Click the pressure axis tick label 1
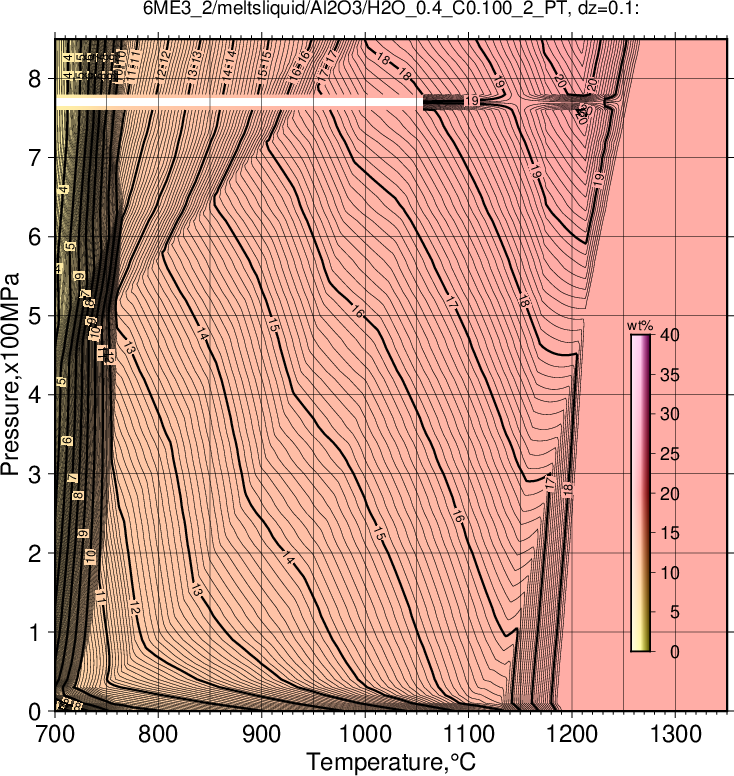The image size is (734, 776). click(x=35, y=632)
